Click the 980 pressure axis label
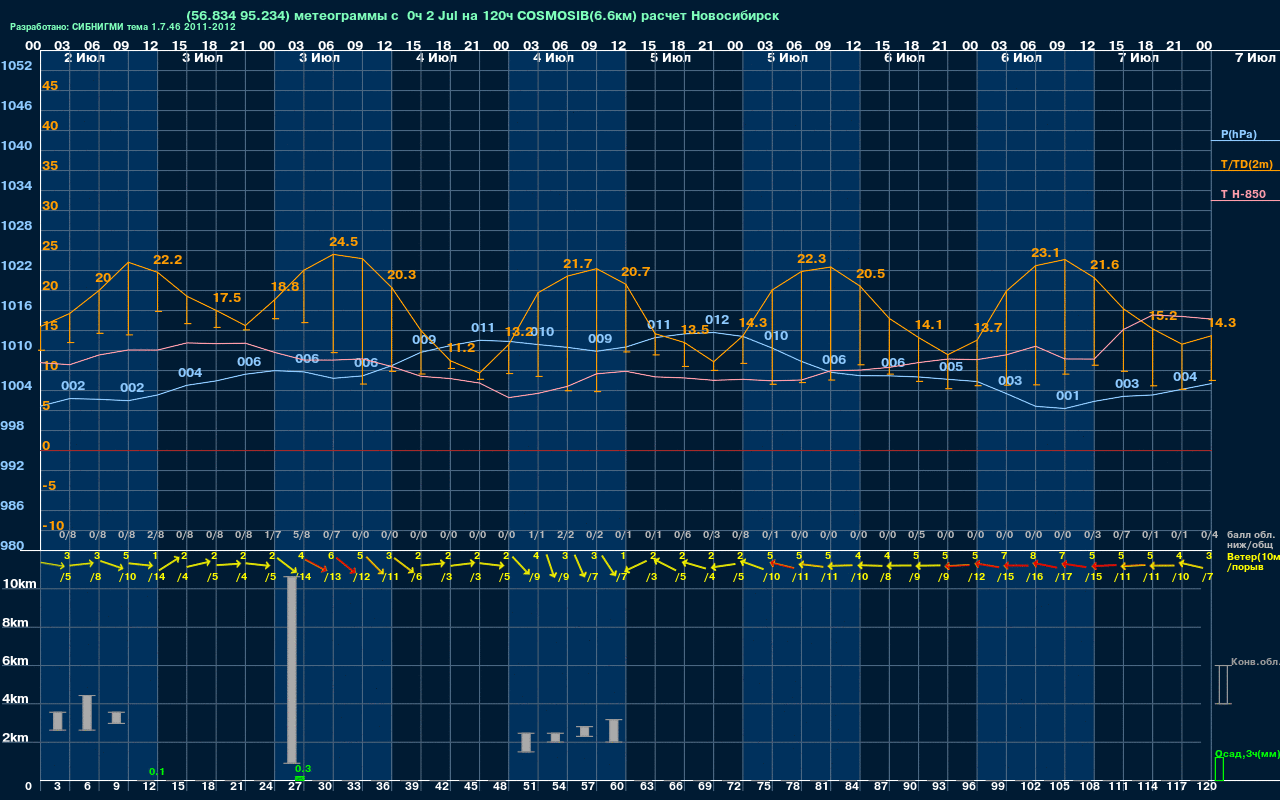 click(12, 546)
